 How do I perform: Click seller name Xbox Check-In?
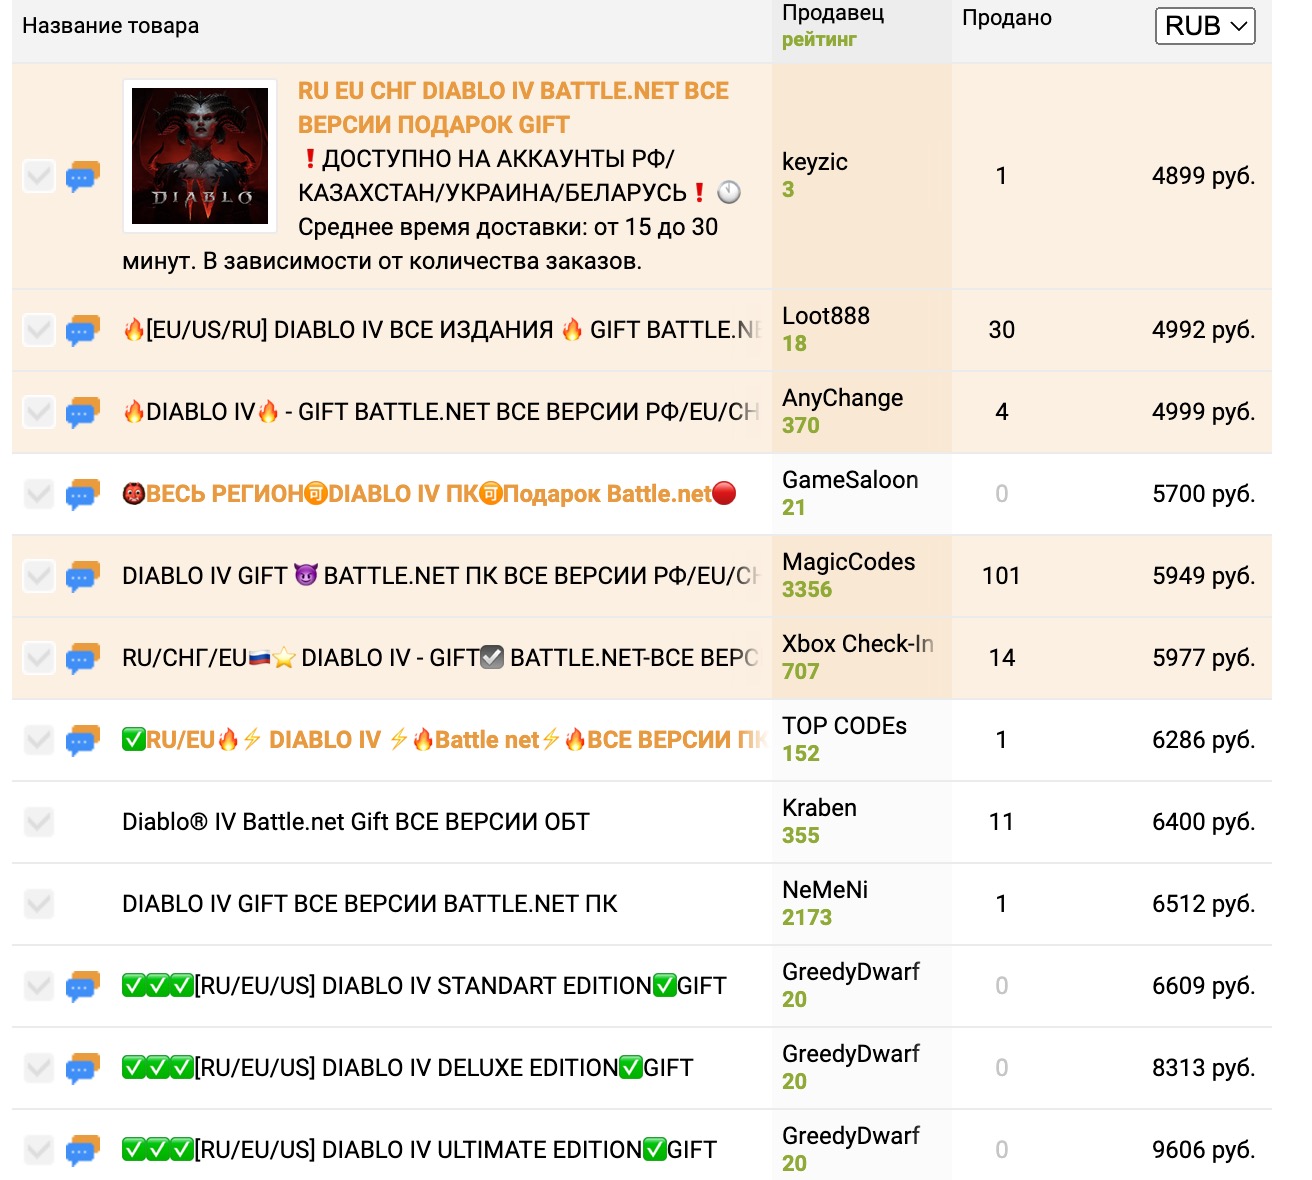click(858, 644)
